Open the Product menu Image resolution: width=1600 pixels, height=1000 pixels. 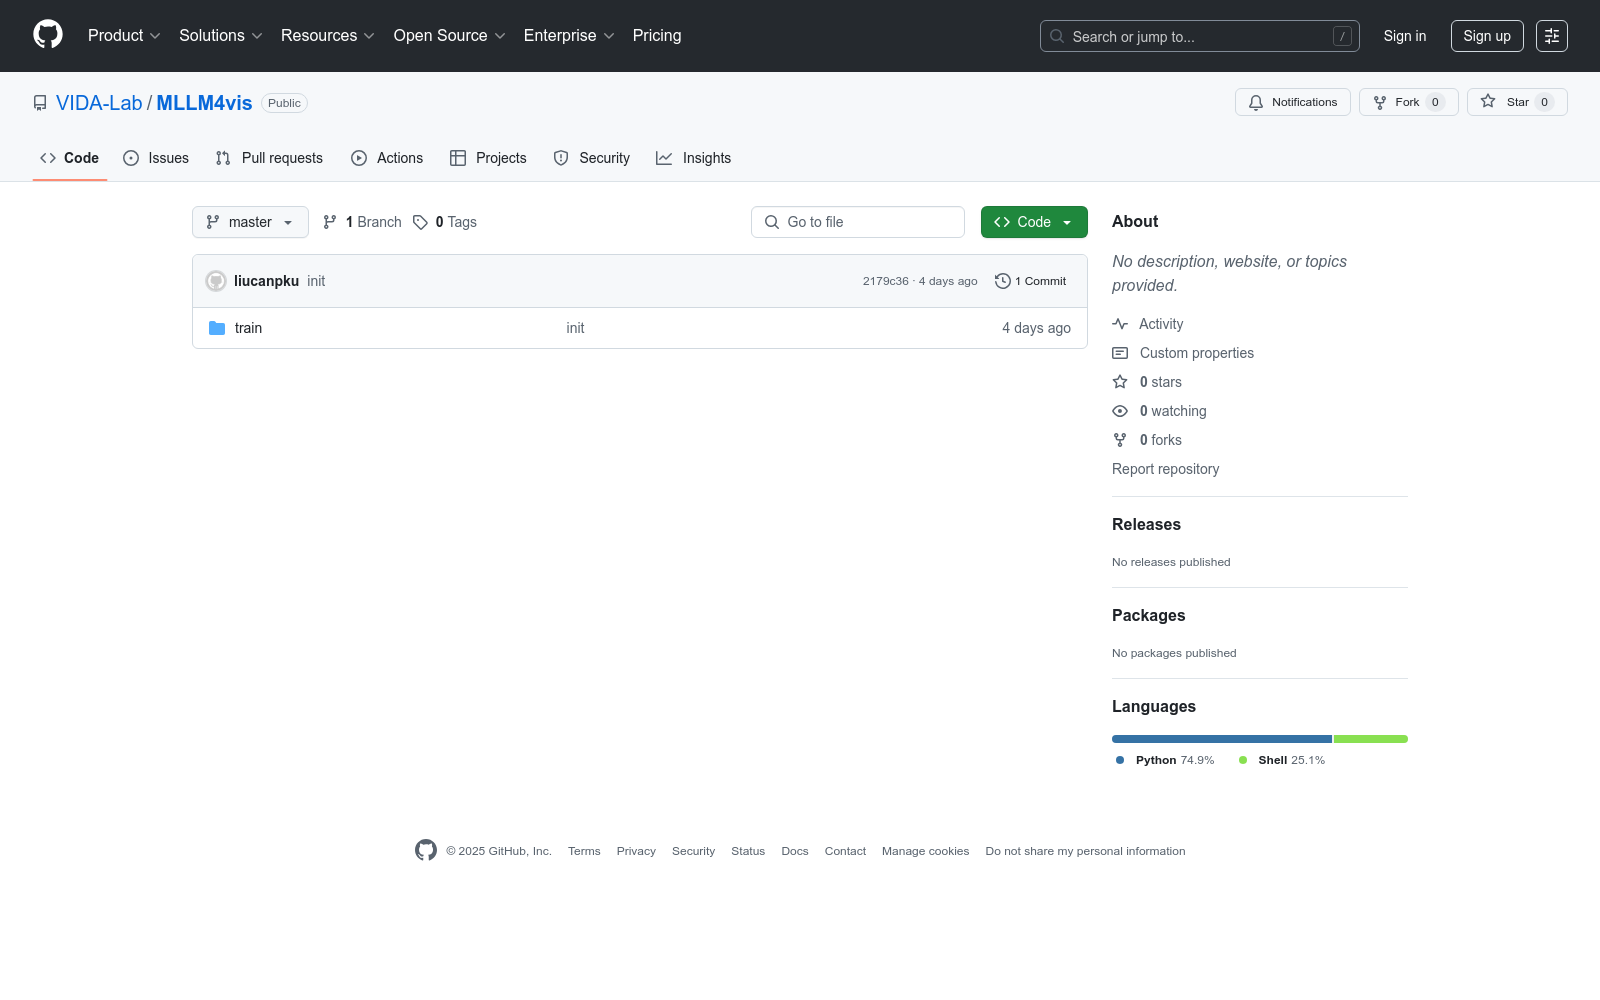point(124,36)
